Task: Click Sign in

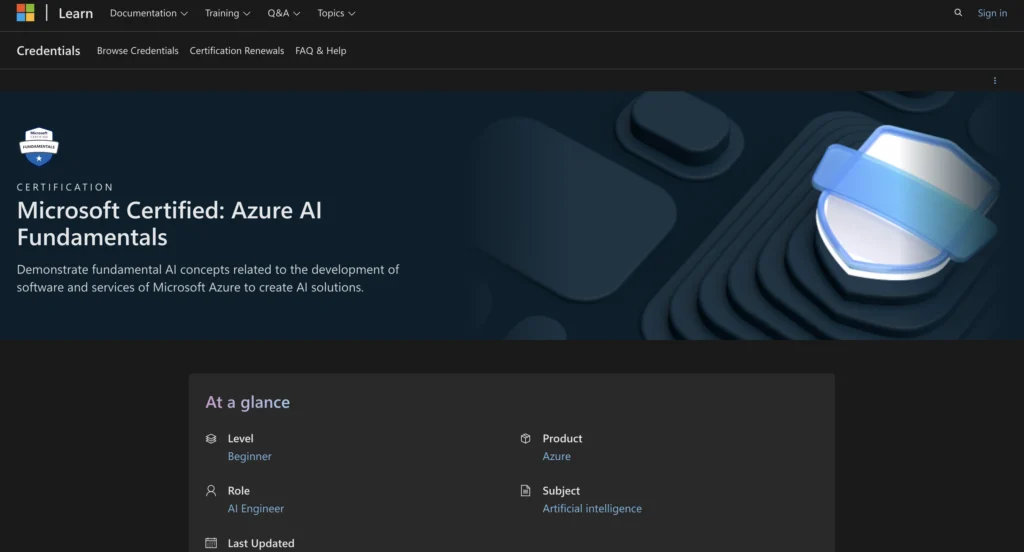Action: coord(992,13)
